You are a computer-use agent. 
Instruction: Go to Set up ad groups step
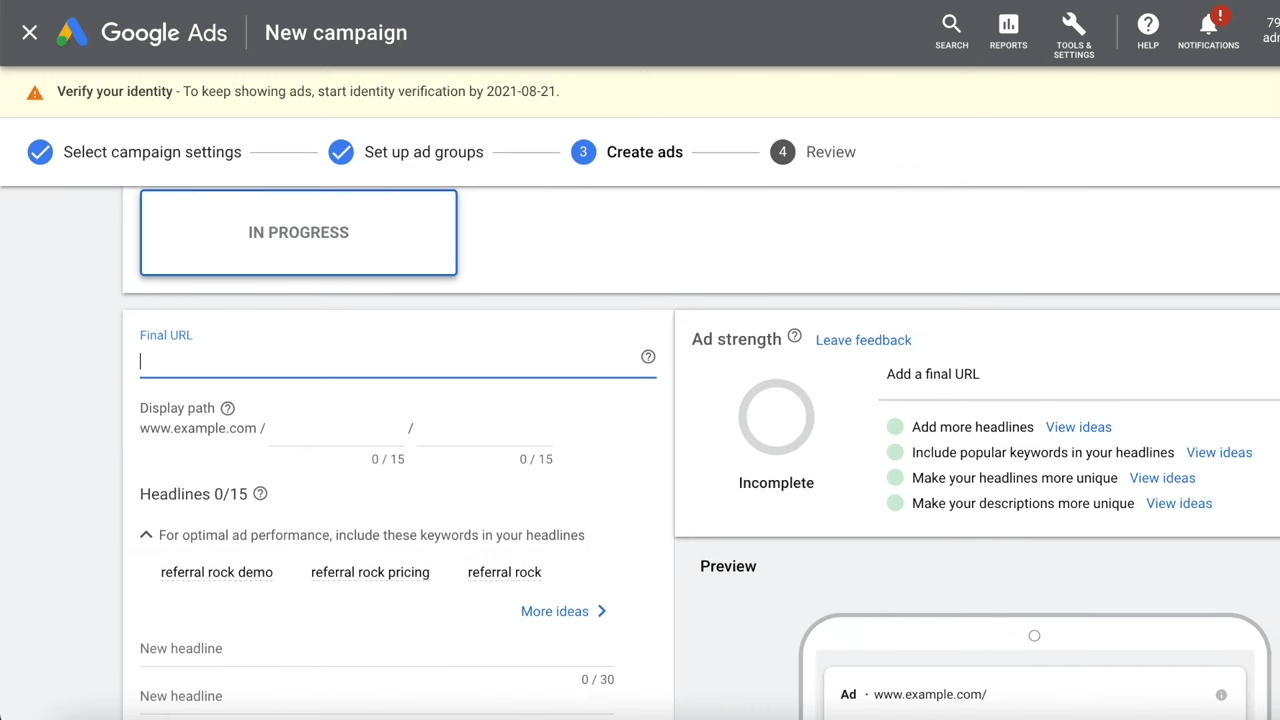[424, 152]
